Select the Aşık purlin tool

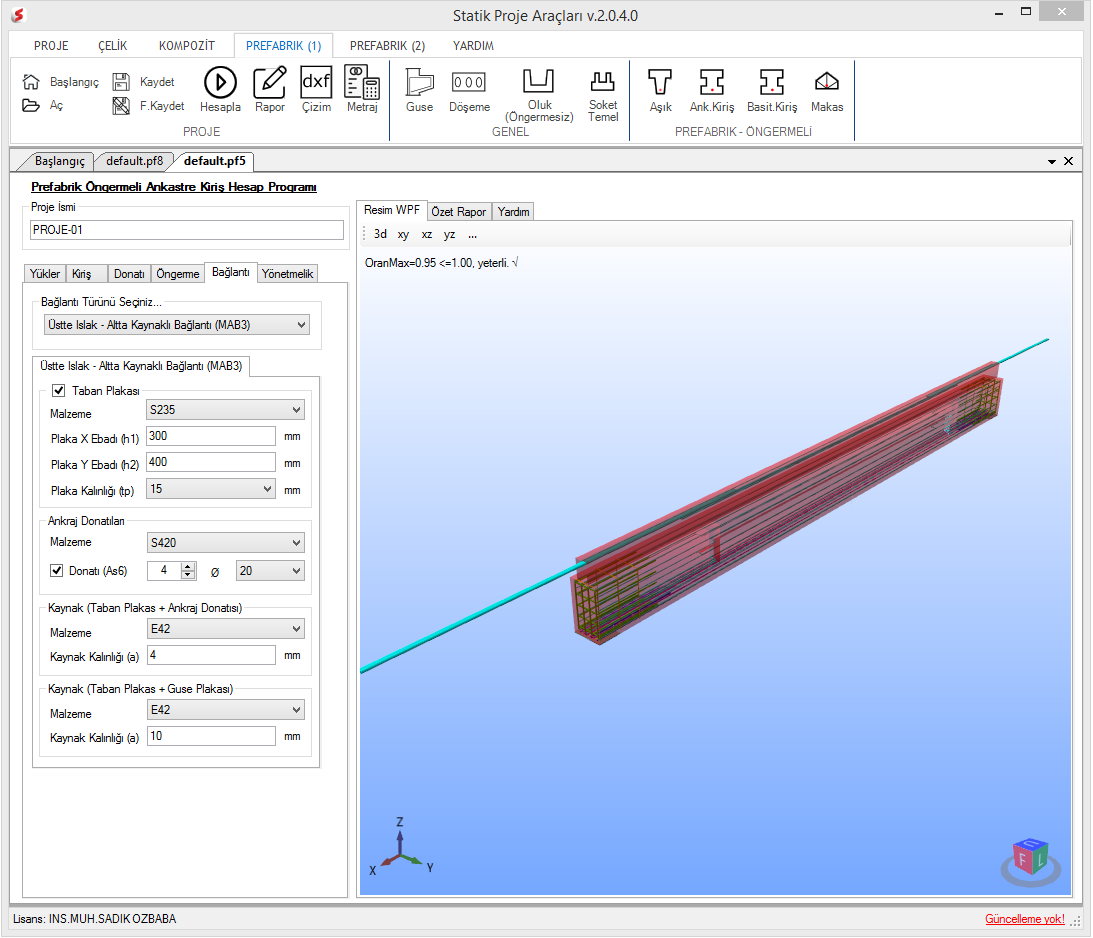click(660, 82)
